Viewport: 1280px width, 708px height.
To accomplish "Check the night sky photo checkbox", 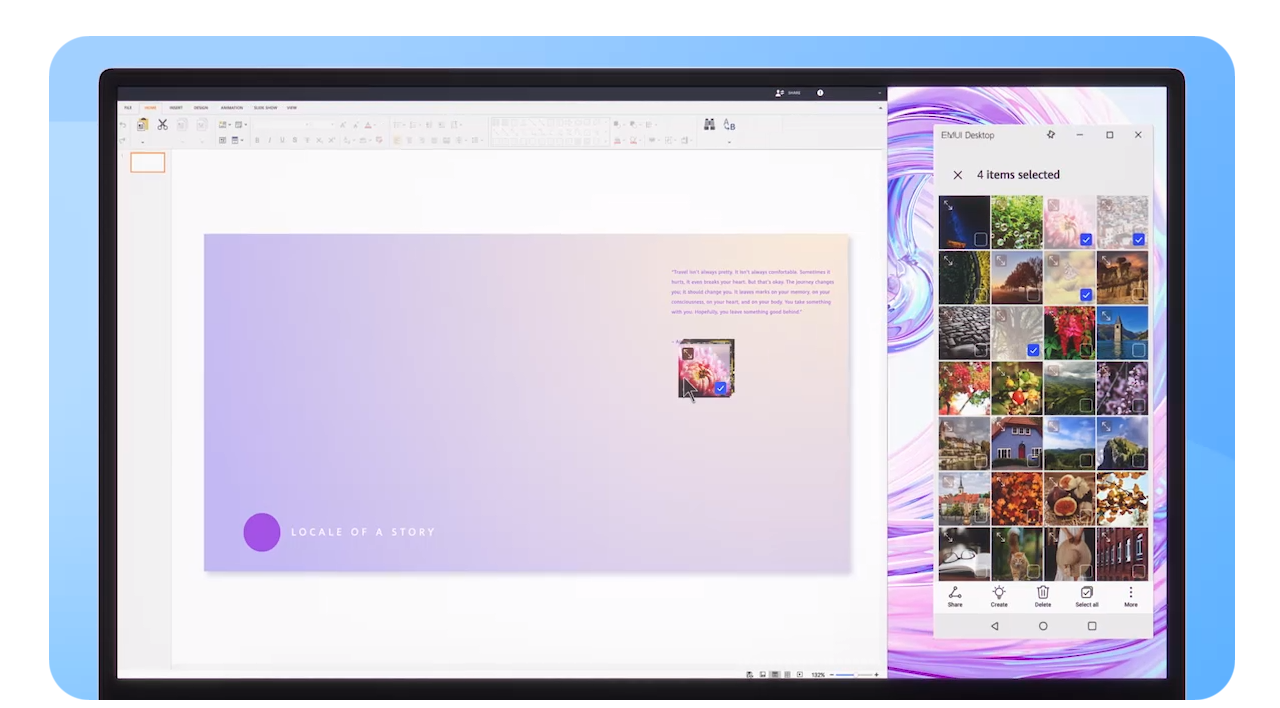I will coord(981,240).
